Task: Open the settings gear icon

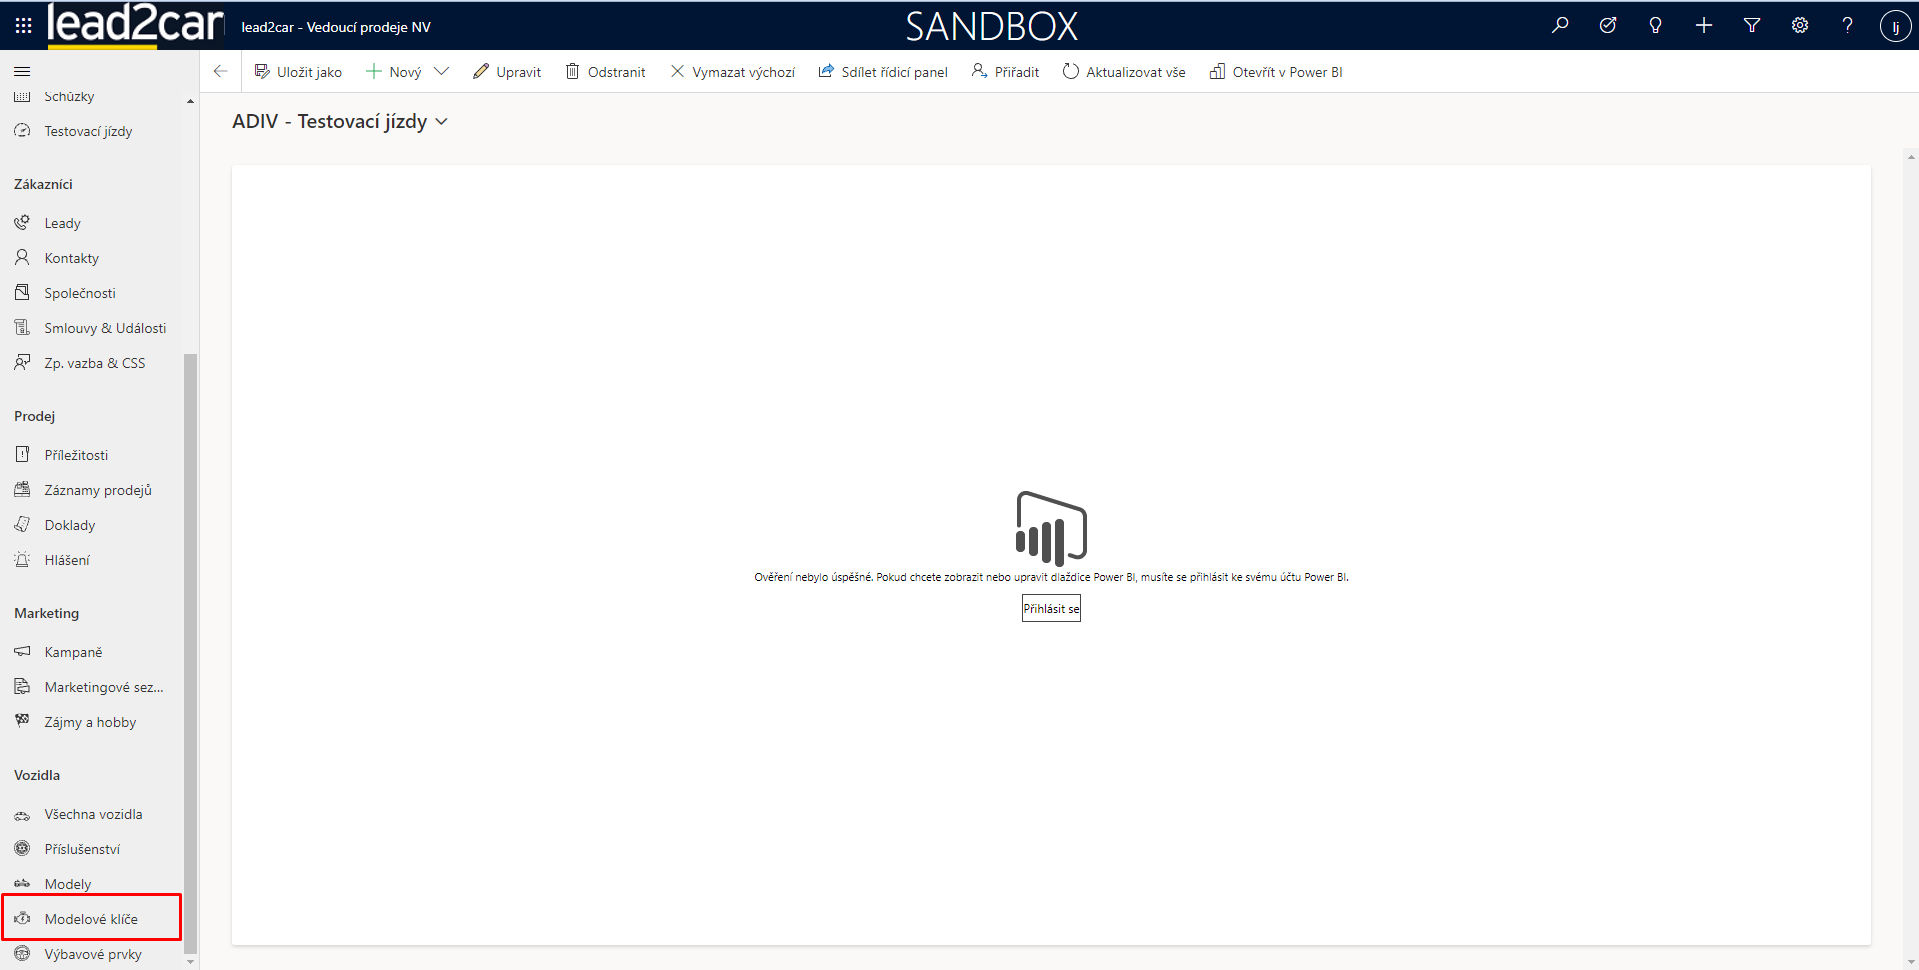Action: 1800,26
